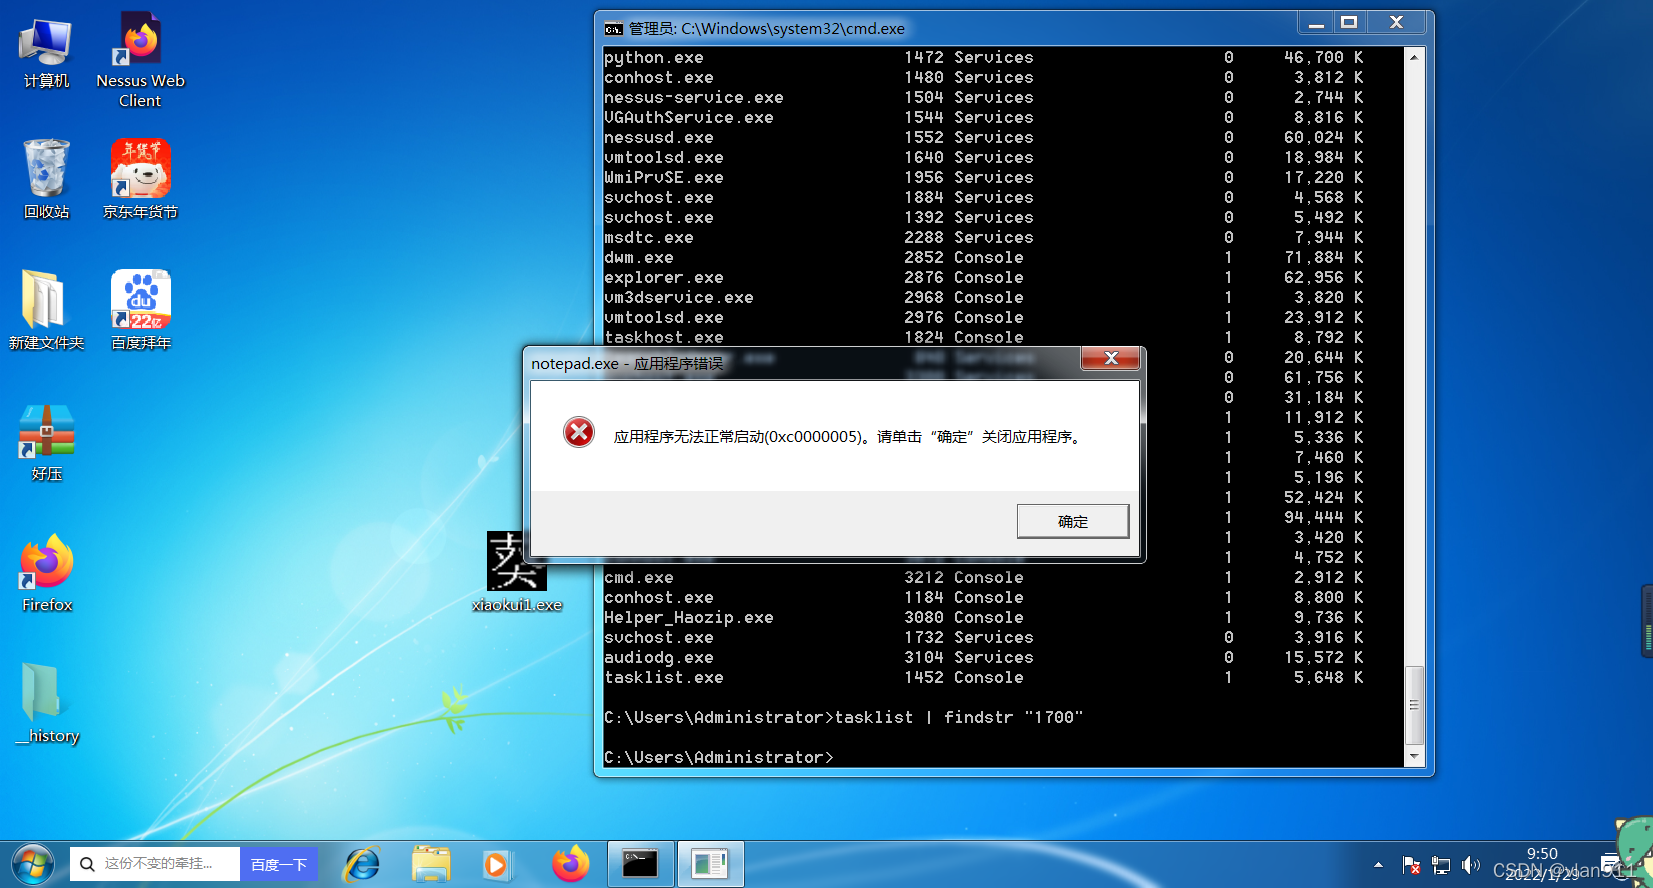Select the xiaokui1.exe file icon
Screen dimensions: 1653x888
pyautogui.click(x=517, y=572)
